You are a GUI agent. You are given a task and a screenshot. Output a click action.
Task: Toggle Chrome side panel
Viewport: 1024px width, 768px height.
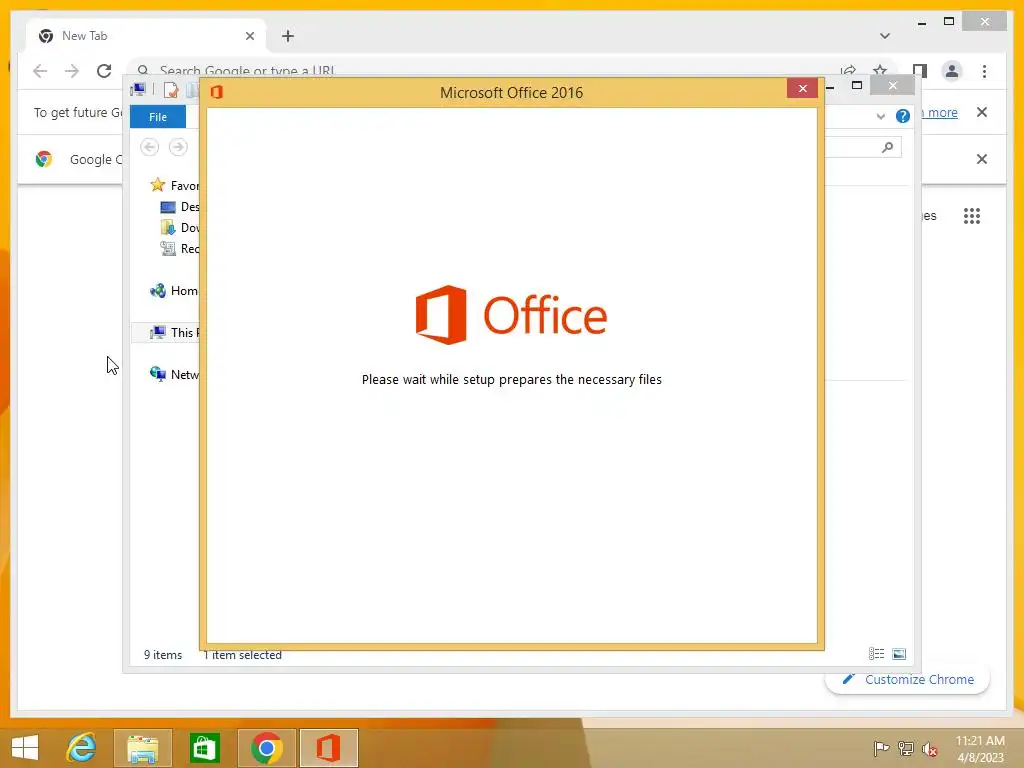point(920,71)
